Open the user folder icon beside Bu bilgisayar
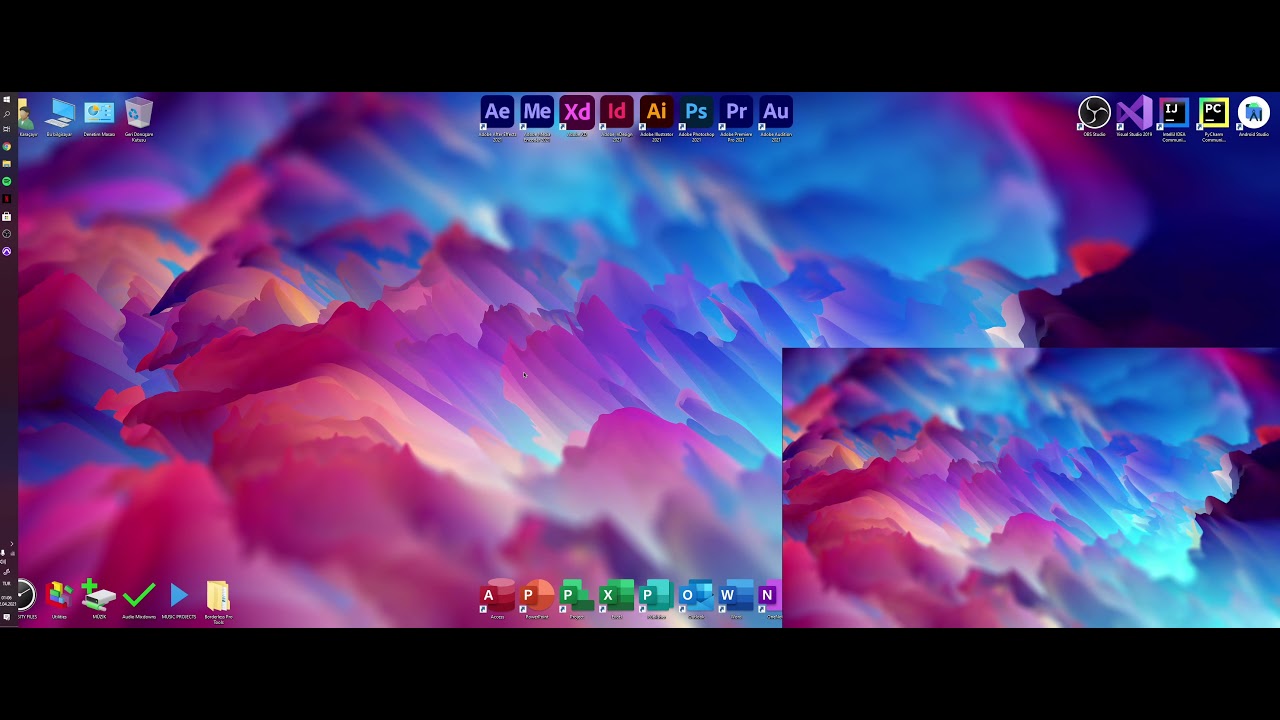This screenshot has width=1280, height=720. 27,117
